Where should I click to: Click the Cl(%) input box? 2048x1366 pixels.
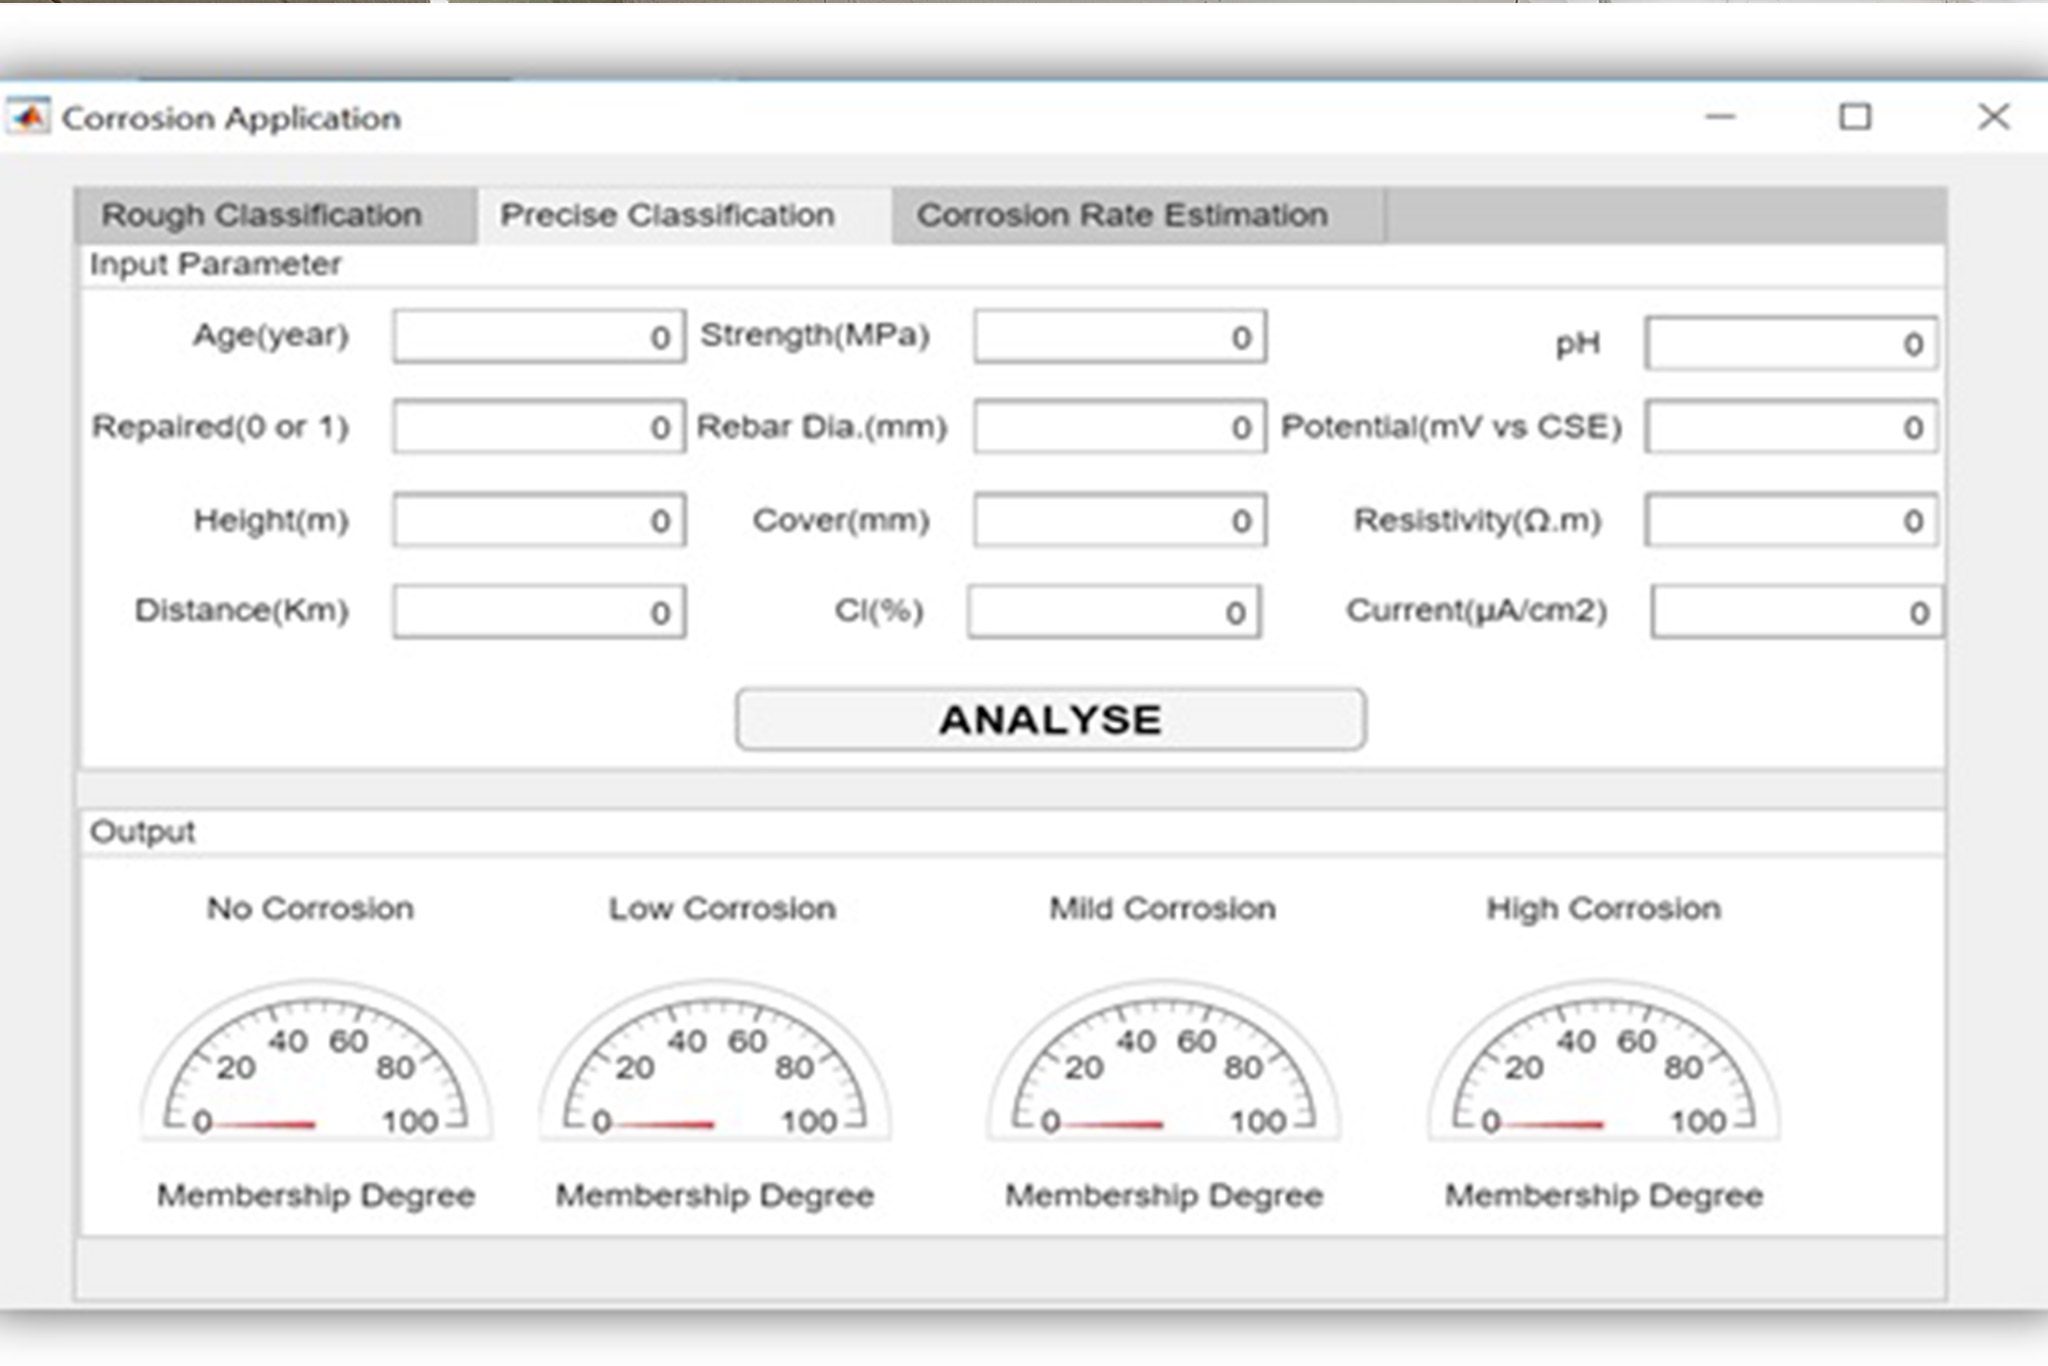pos(1114,612)
